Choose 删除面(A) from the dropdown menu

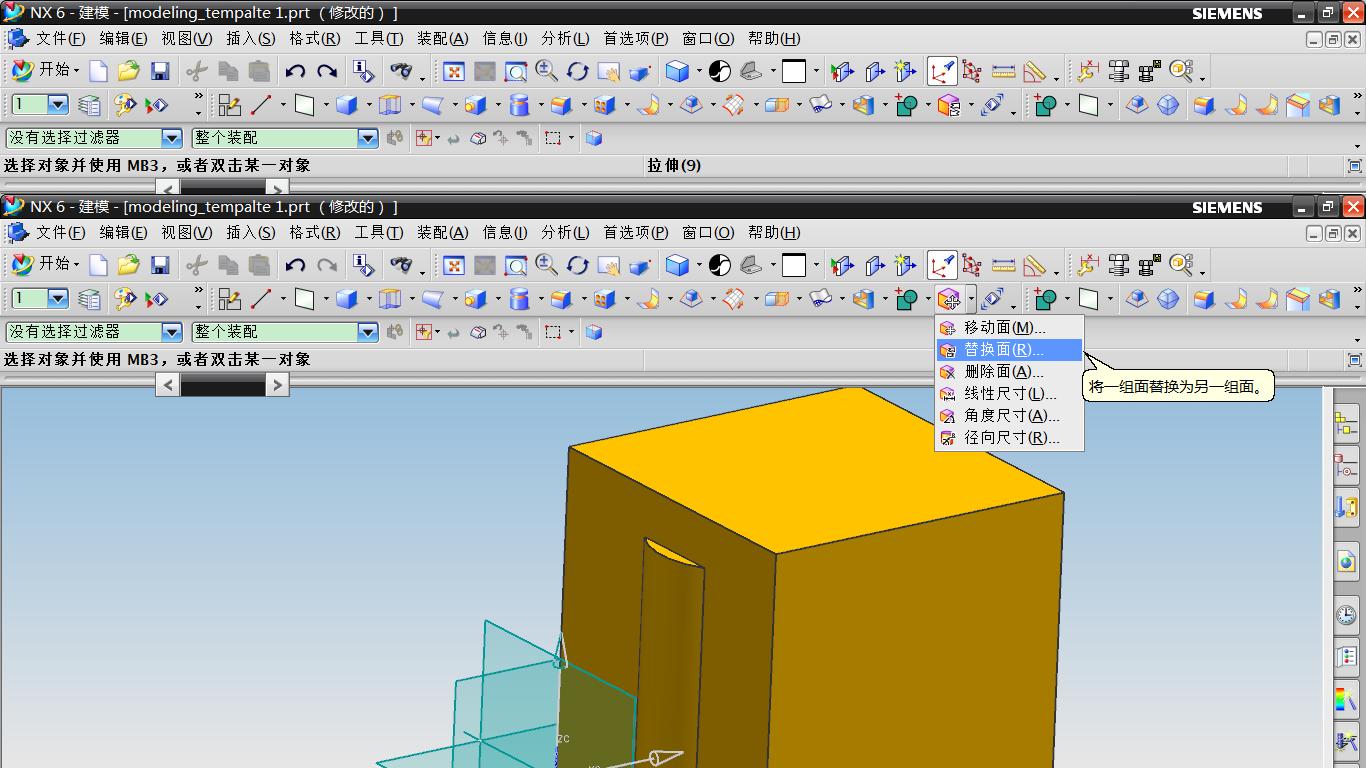(1009, 372)
